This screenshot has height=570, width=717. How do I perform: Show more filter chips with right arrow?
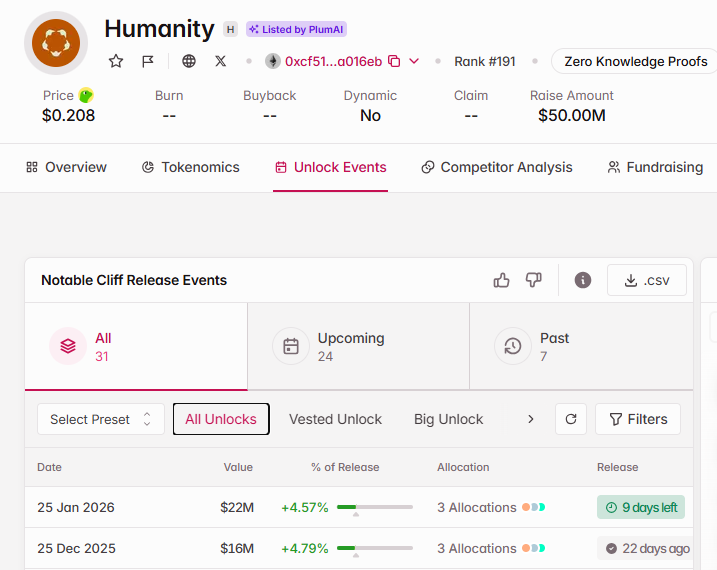pyautogui.click(x=530, y=419)
